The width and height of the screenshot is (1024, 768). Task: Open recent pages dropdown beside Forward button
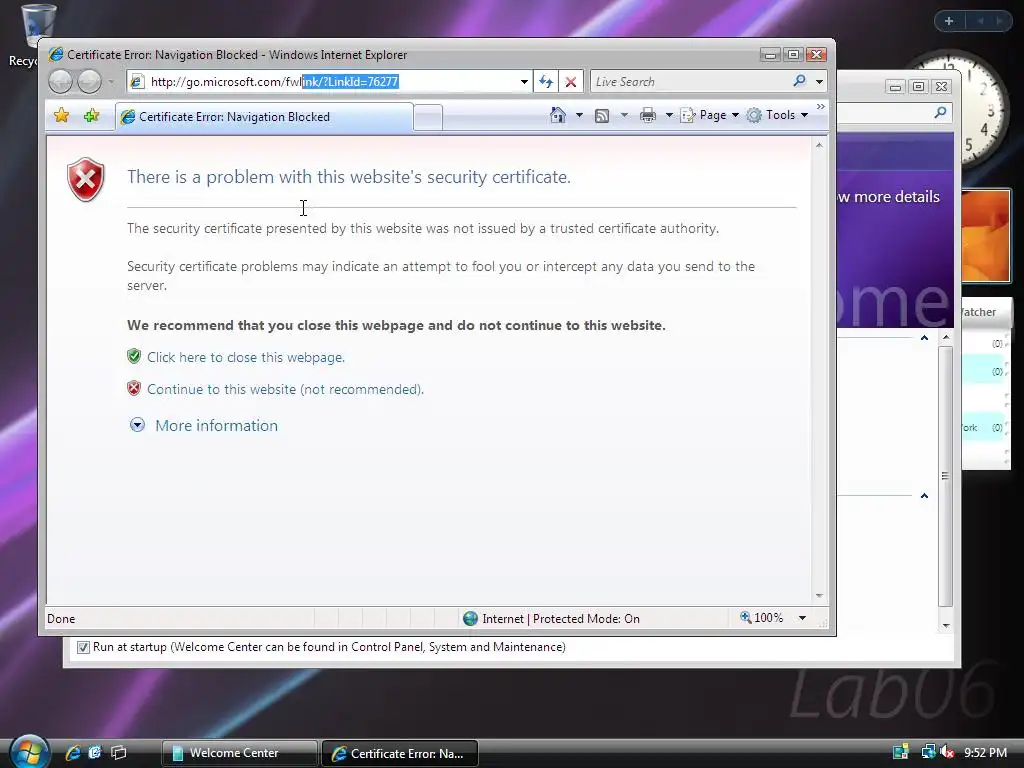111,82
